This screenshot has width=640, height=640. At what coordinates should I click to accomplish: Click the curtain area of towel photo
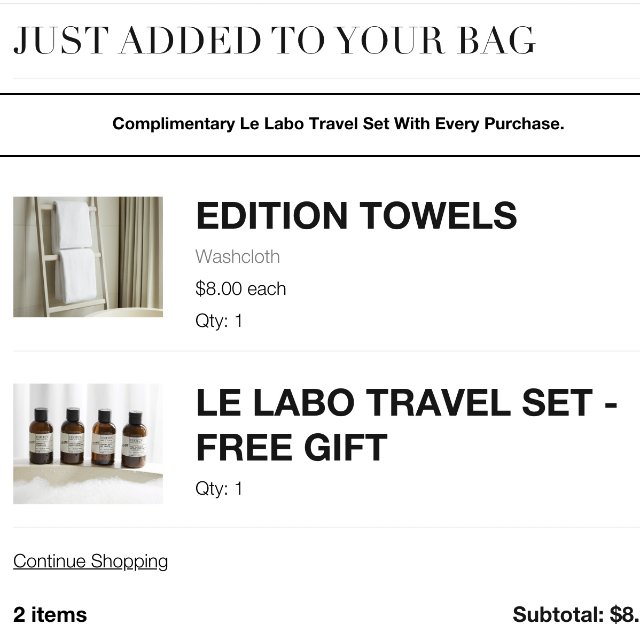click(140, 253)
